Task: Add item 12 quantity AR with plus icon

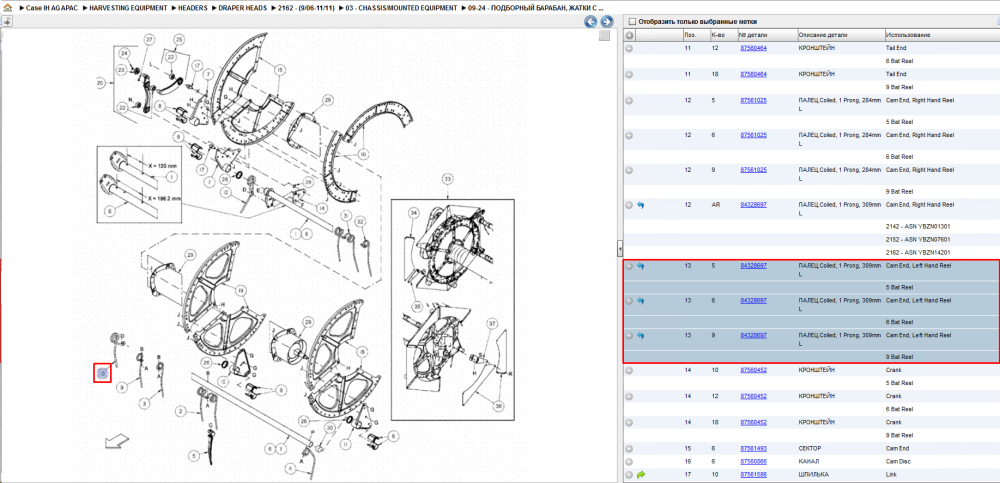Action: click(x=629, y=205)
